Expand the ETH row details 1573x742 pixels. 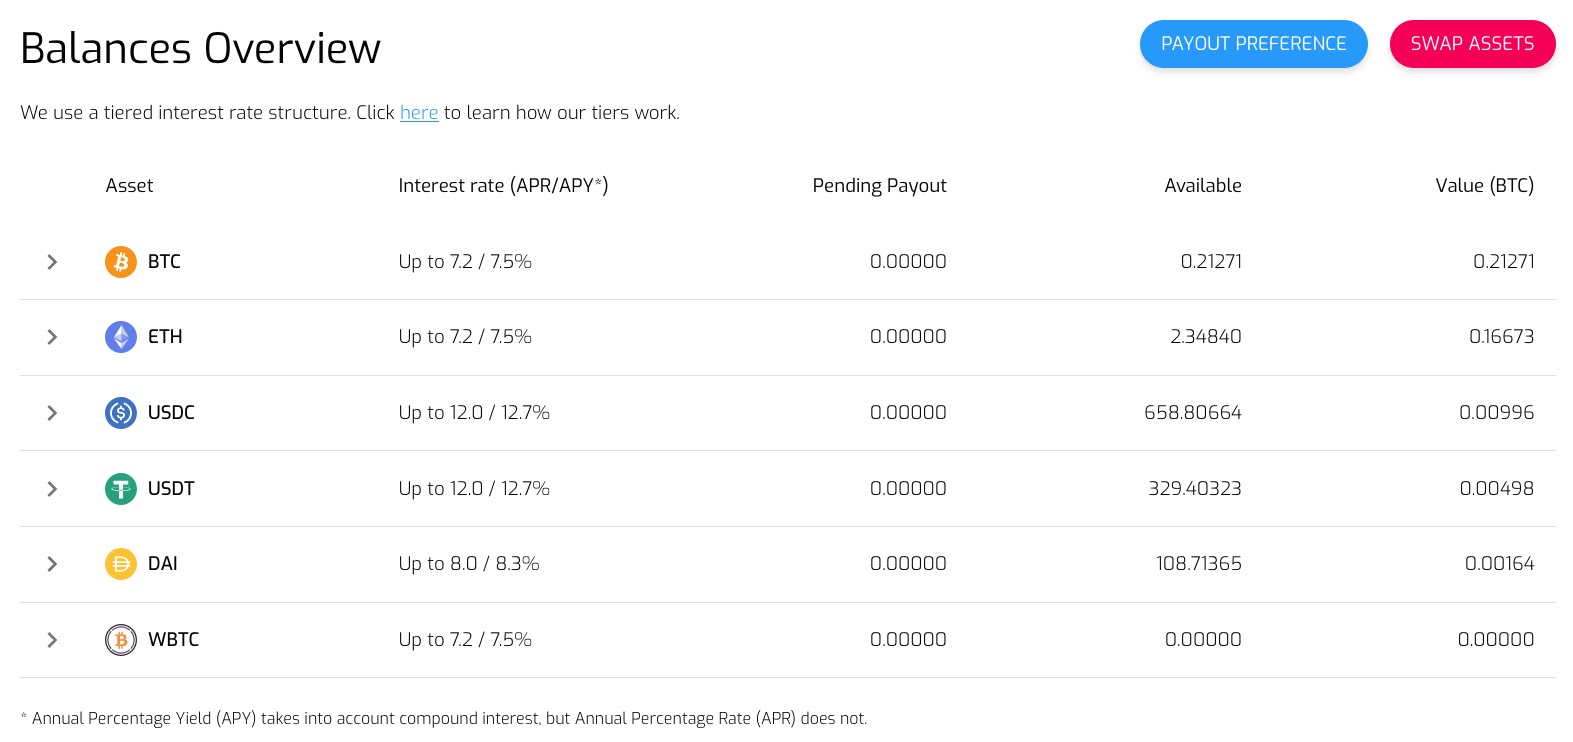point(52,337)
